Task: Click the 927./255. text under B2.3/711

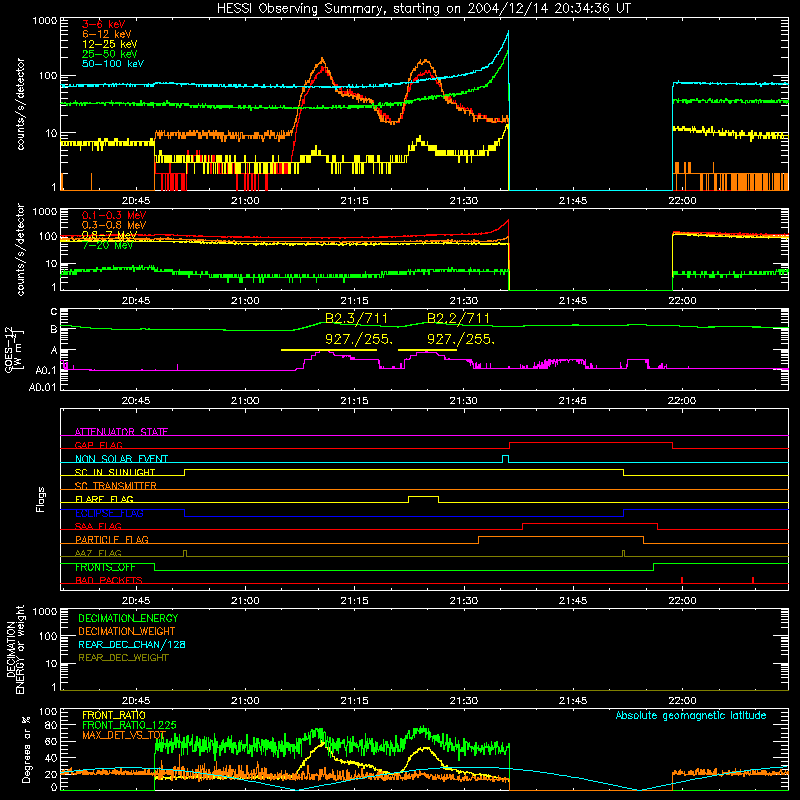Action: [x=359, y=339]
